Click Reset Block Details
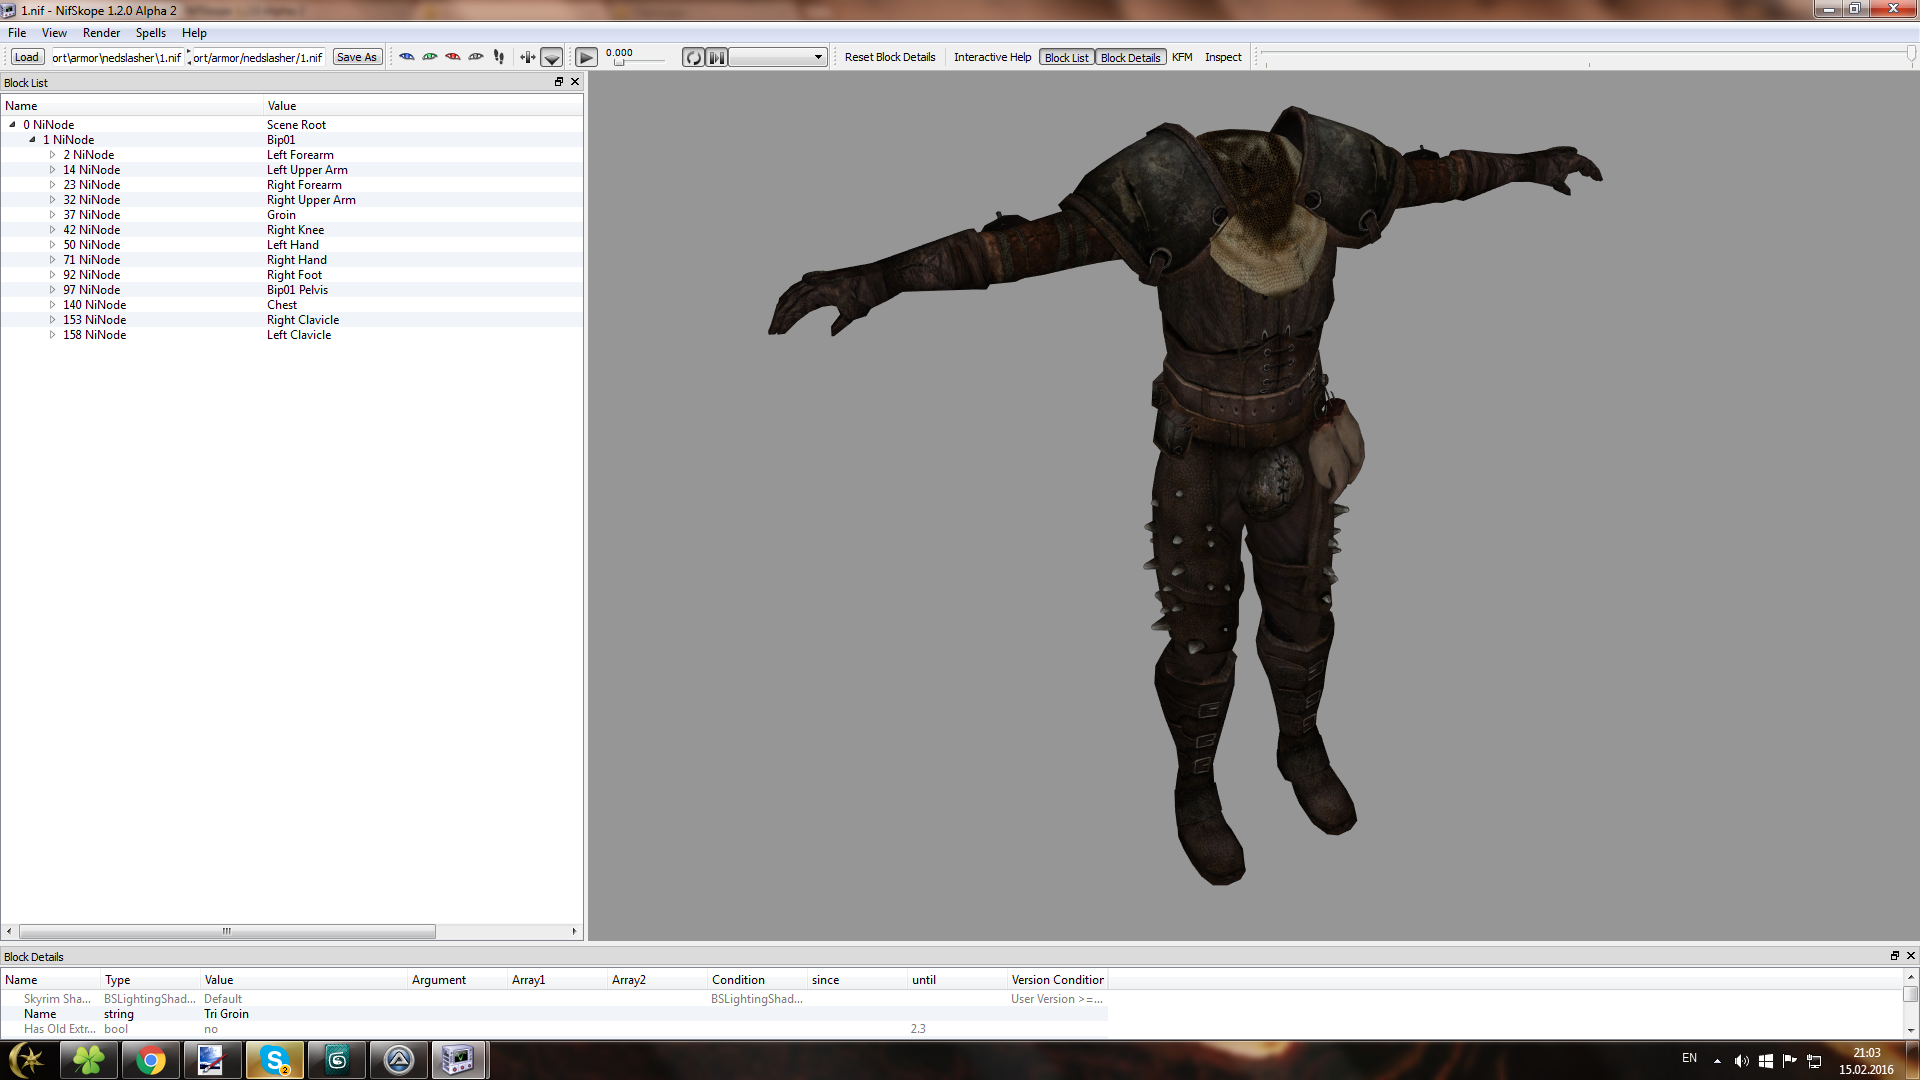Image resolution: width=1920 pixels, height=1080 pixels. tap(890, 57)
